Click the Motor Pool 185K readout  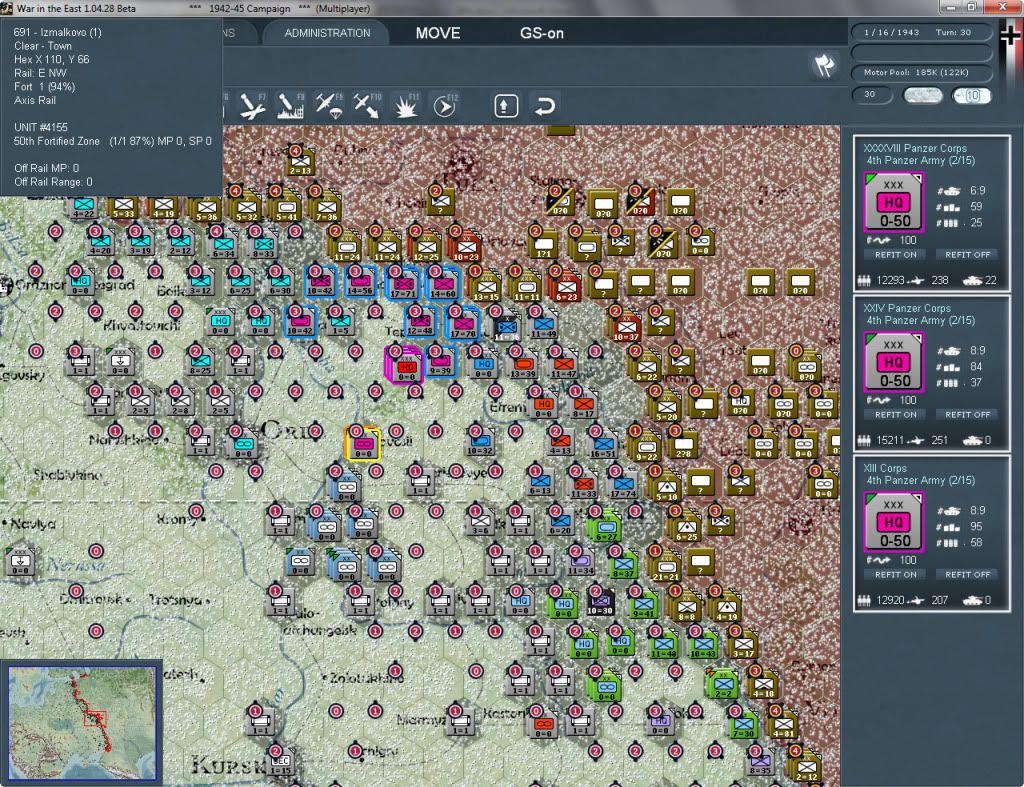921,72
